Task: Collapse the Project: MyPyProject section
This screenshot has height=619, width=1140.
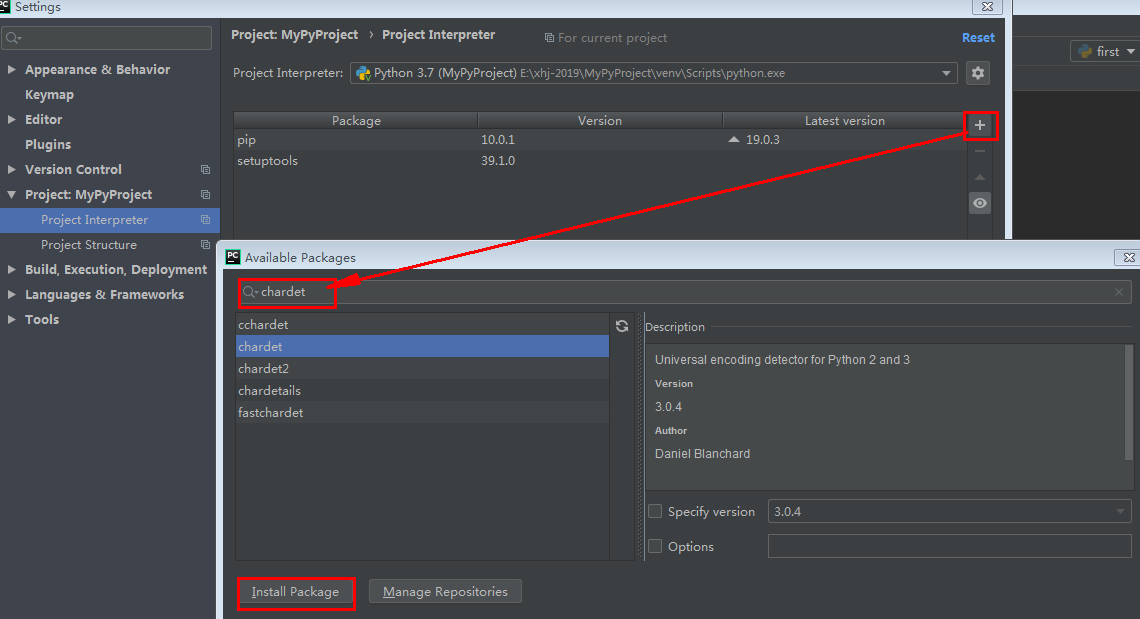Action: point(12,194)
